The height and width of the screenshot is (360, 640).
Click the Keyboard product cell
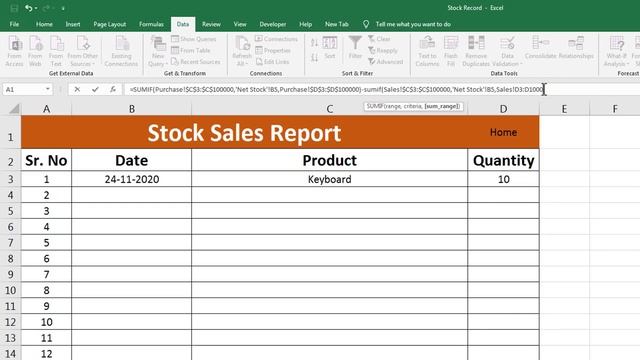click(x=329, y=179)
